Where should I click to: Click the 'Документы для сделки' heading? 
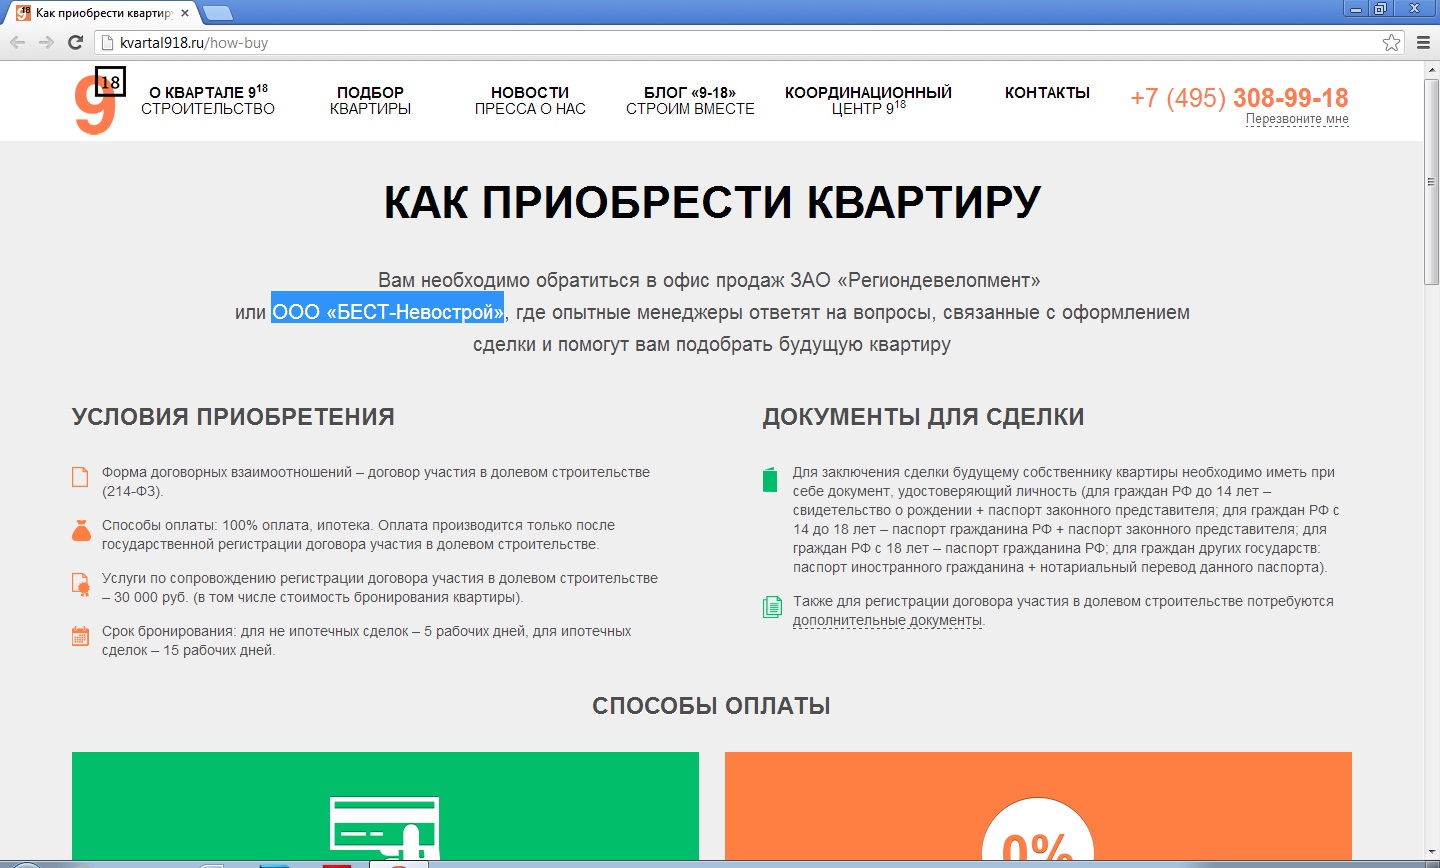pyautogui.click(x=923, y=417)
